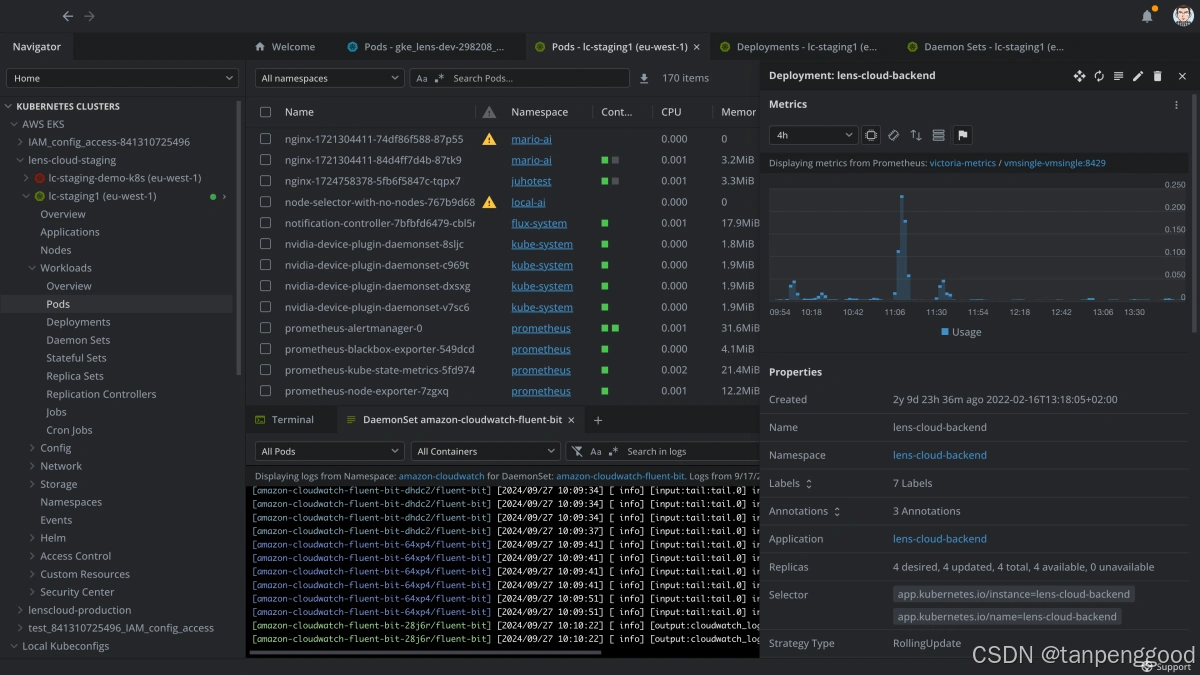Collapse the Workloads tree group
Viewport: 1200px width, 675px height.
pos(33,268)
